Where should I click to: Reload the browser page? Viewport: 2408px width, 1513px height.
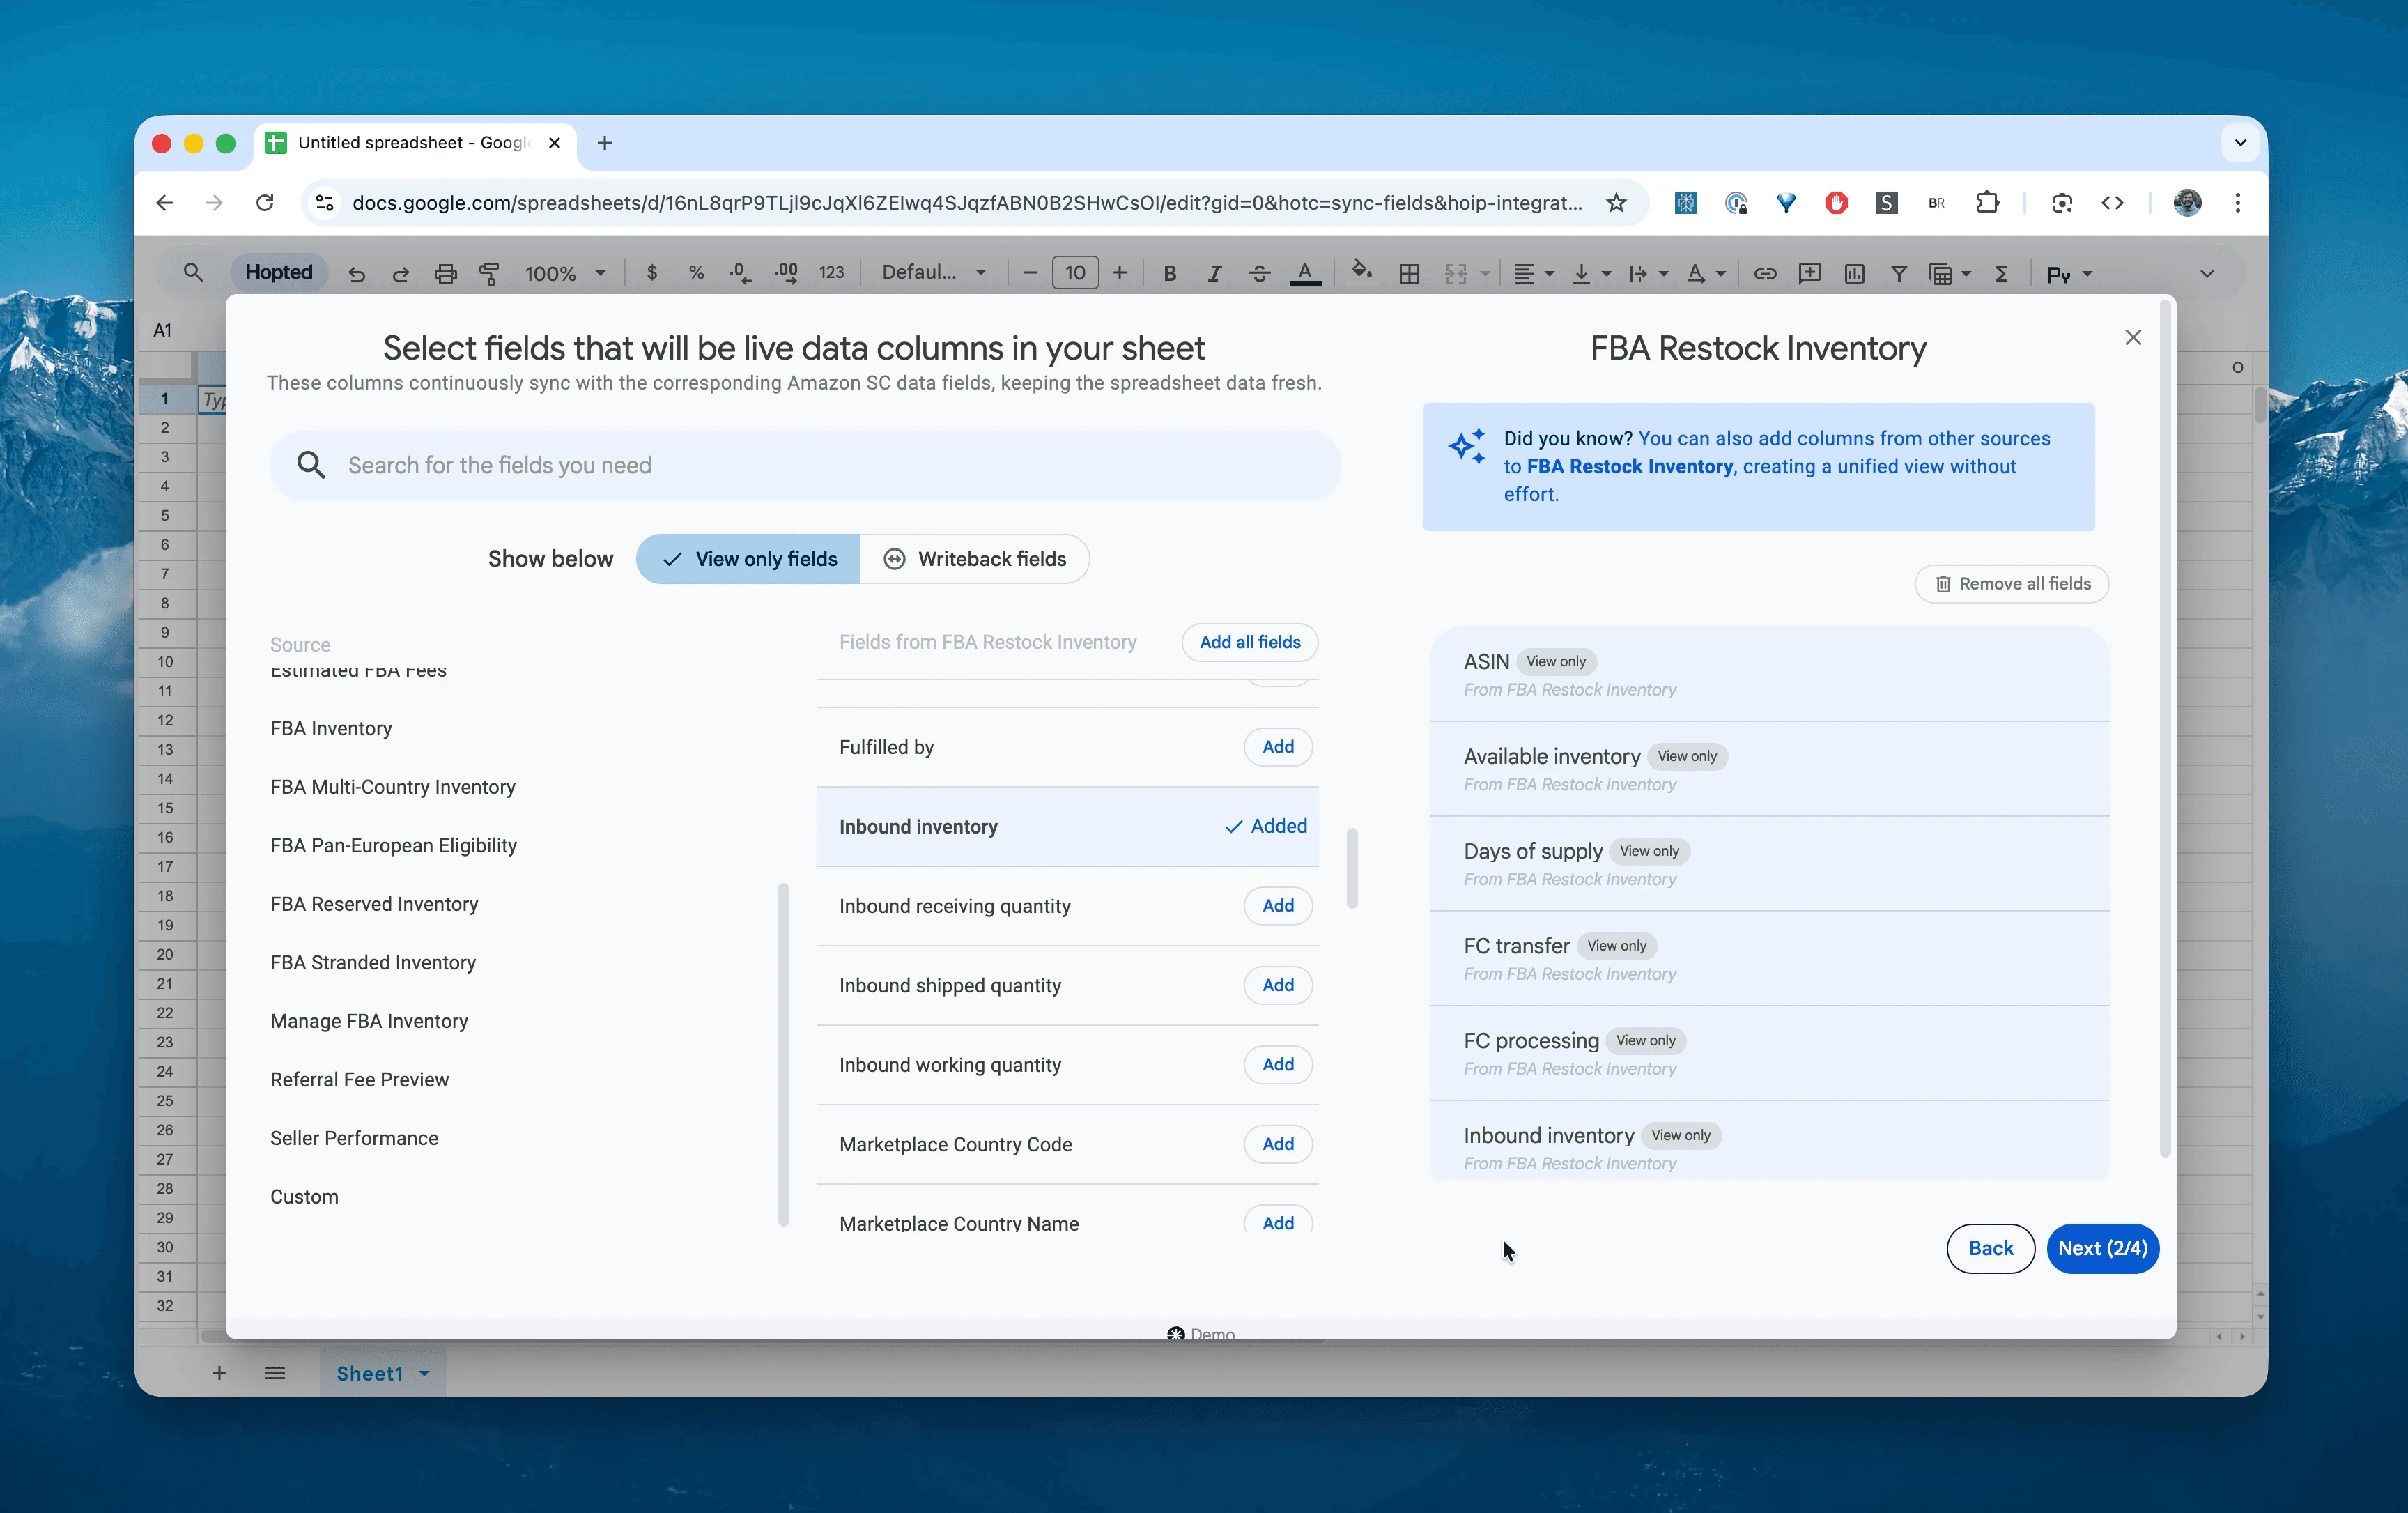pos(265,203)
